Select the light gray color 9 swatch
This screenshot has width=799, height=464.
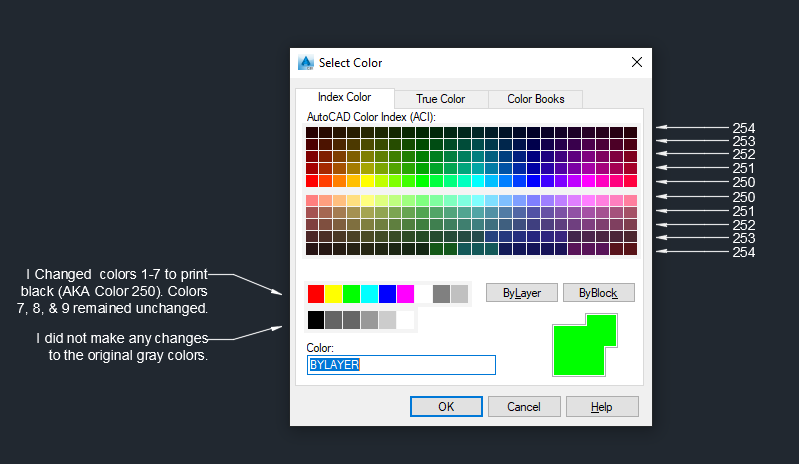click(459, 294)
